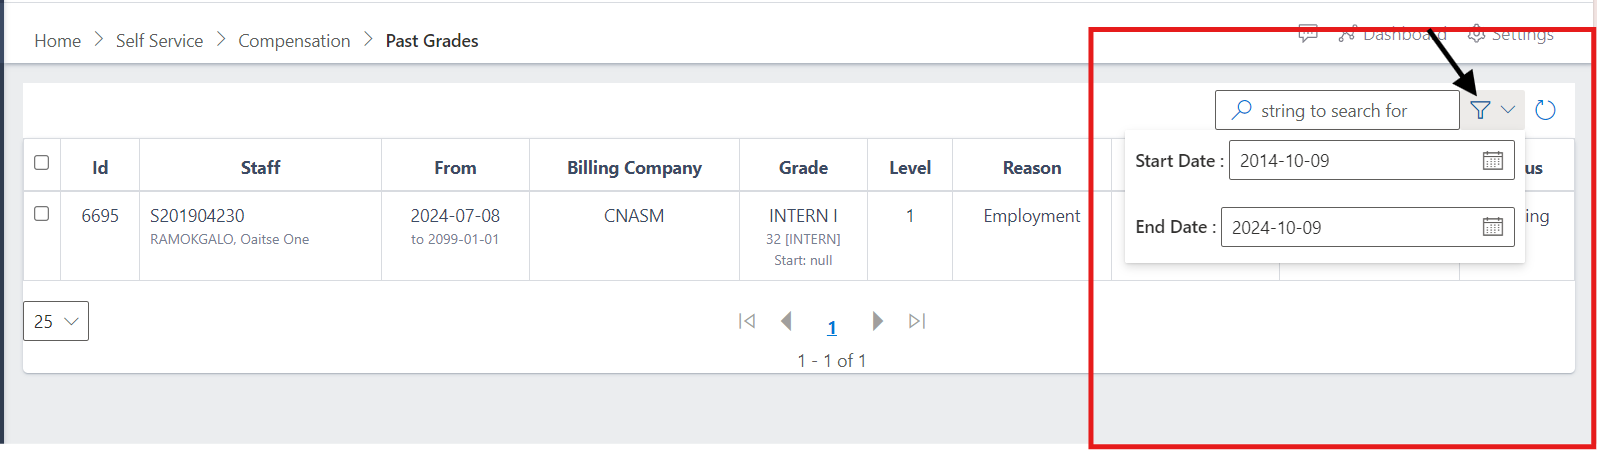Screen dimensions: 1597x450
Task: Click the billing company CNASM
Action: (634, 216)
